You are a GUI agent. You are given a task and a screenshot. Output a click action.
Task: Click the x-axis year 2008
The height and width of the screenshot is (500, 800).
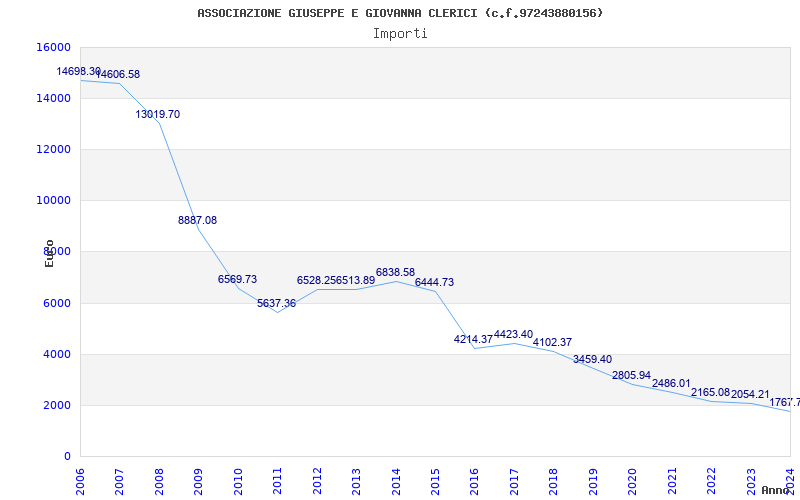point(159,481)
